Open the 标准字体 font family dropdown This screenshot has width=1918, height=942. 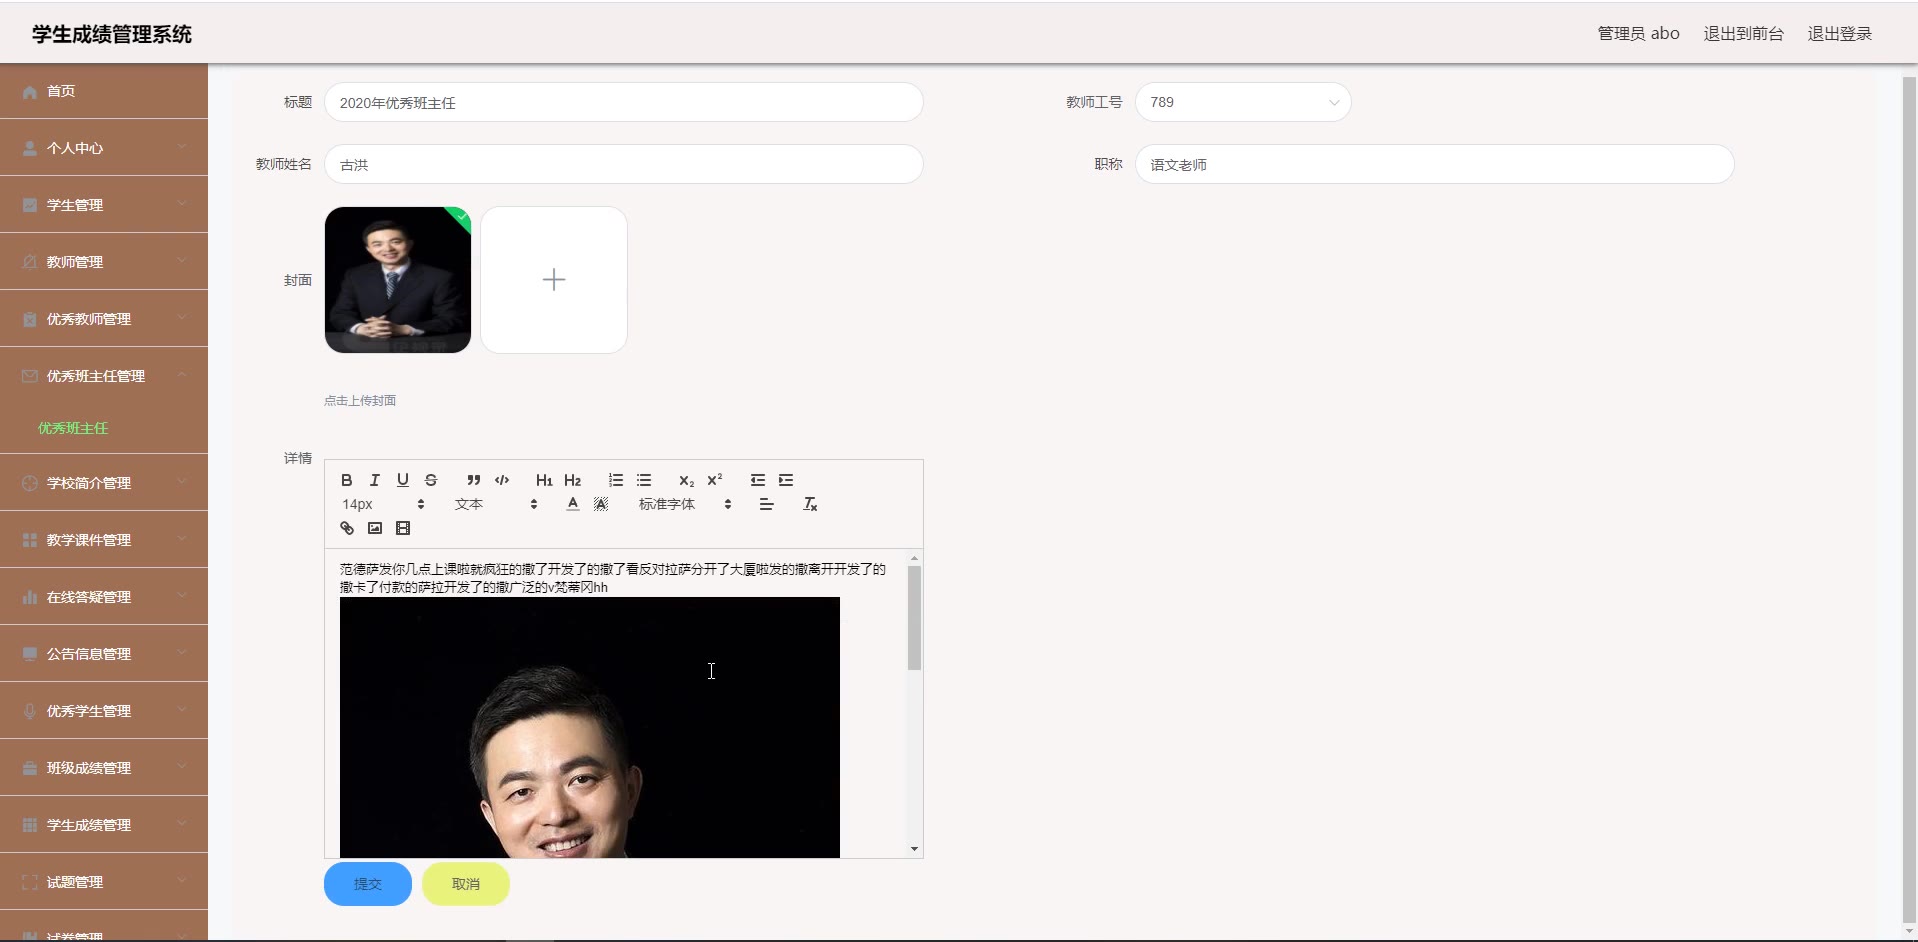685,504
